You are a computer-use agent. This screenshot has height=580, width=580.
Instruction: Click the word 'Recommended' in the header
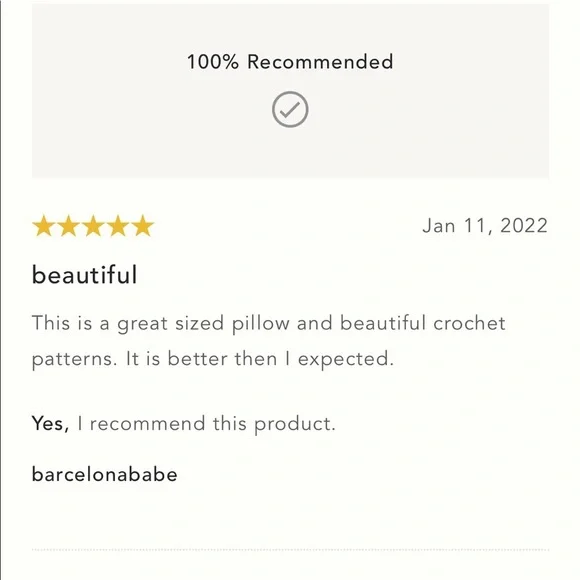(320, 62)
